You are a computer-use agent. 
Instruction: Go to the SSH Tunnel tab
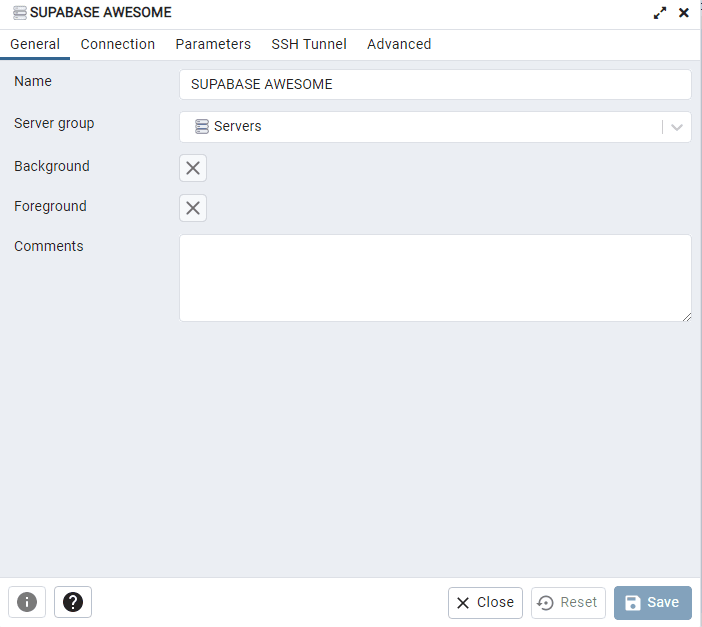[x=309, y=44]
